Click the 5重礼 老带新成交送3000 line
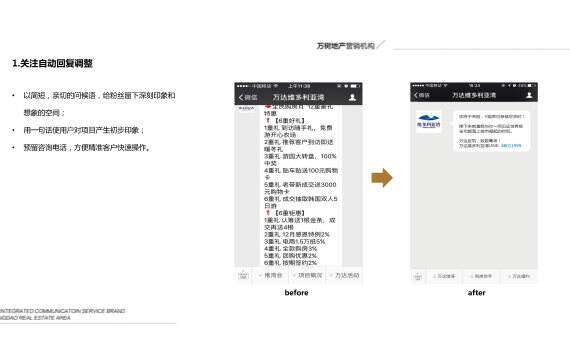Viewport: 570px width, 360px height. click(x=300, y=185)
